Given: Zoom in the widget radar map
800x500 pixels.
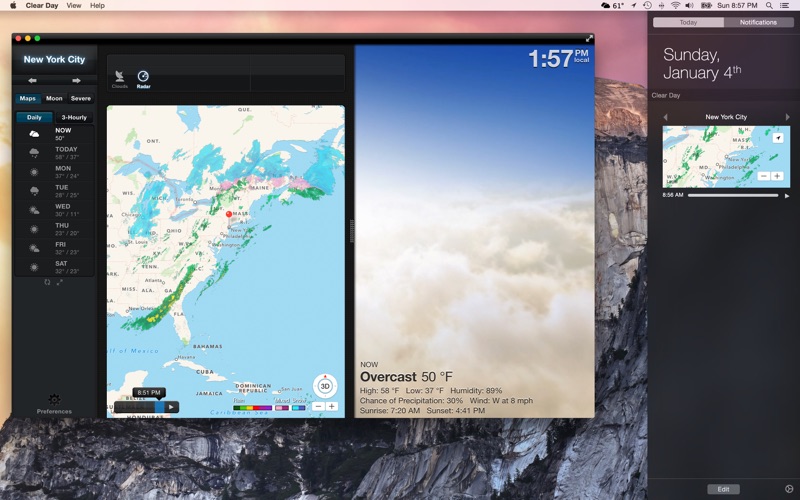Looking at the screenshot, I should (777, 176).
